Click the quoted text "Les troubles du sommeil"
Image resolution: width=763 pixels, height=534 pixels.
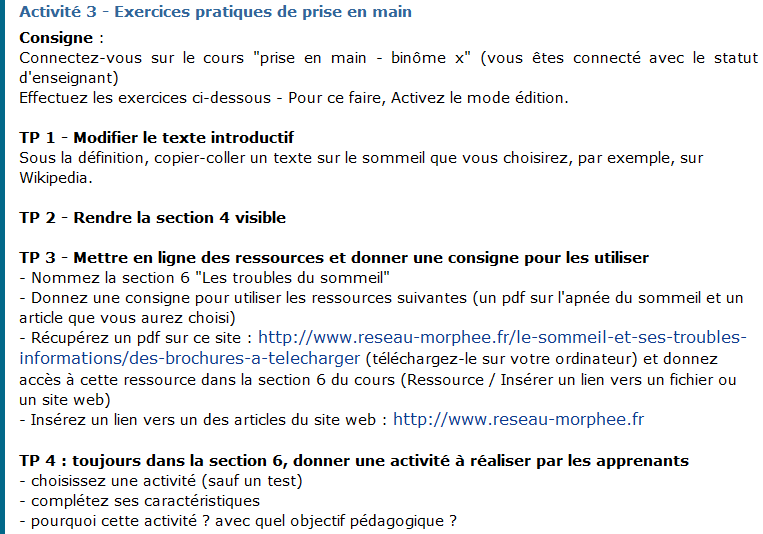(292, 277)
